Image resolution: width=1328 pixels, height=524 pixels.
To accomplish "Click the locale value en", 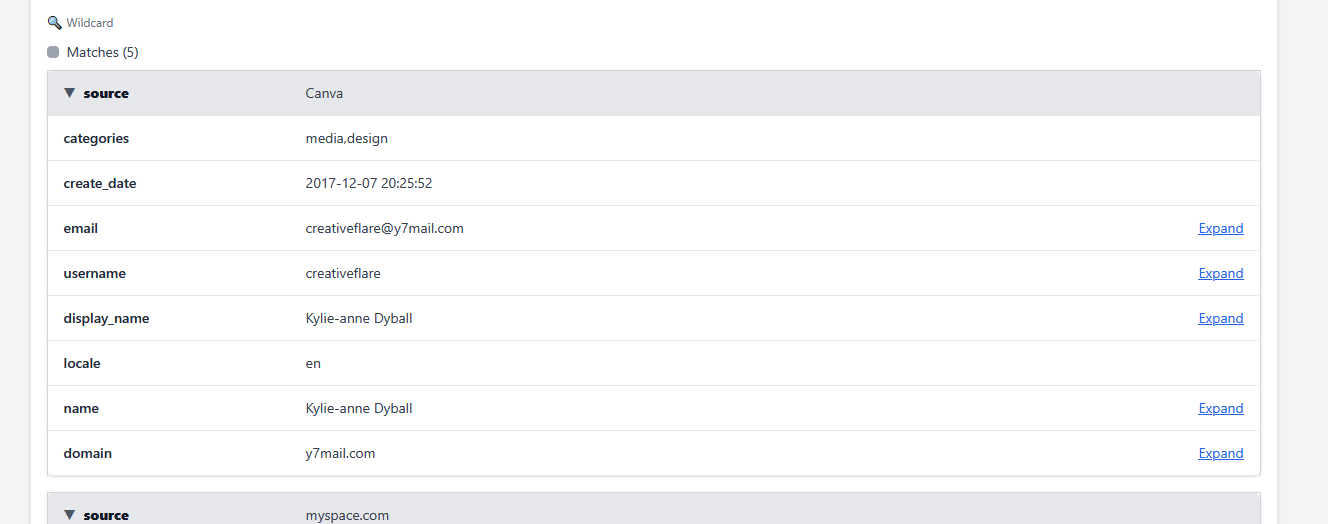I will [x=313, y=364].
